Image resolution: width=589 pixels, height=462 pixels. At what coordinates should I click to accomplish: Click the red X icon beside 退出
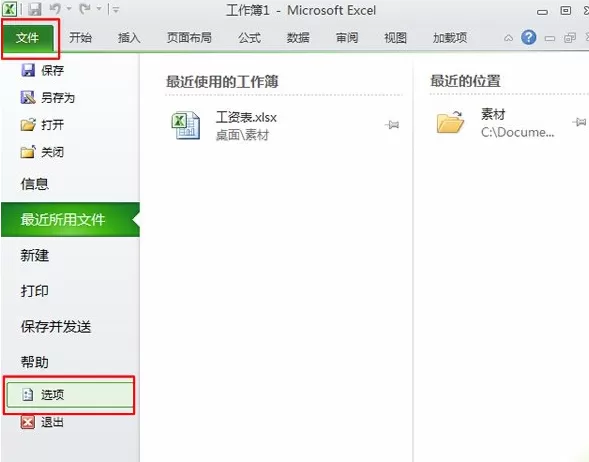coord(28,423)
